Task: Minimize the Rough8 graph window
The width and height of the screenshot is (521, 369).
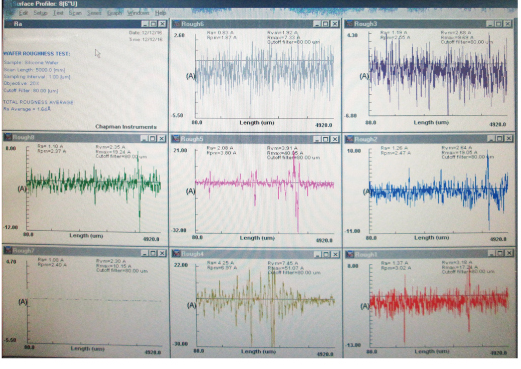Action: click(144, 138)
